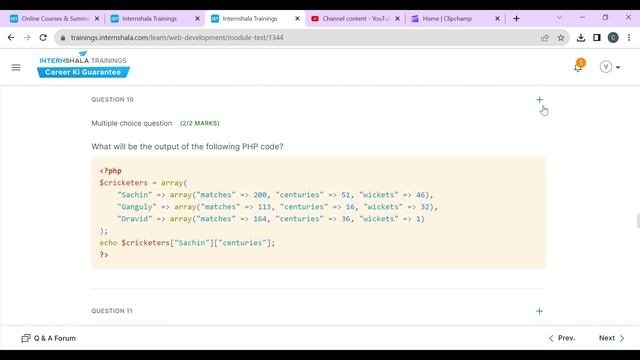Click the "Dravid" array code line
This screenshot has width=640, height=360.
(271, 219)
